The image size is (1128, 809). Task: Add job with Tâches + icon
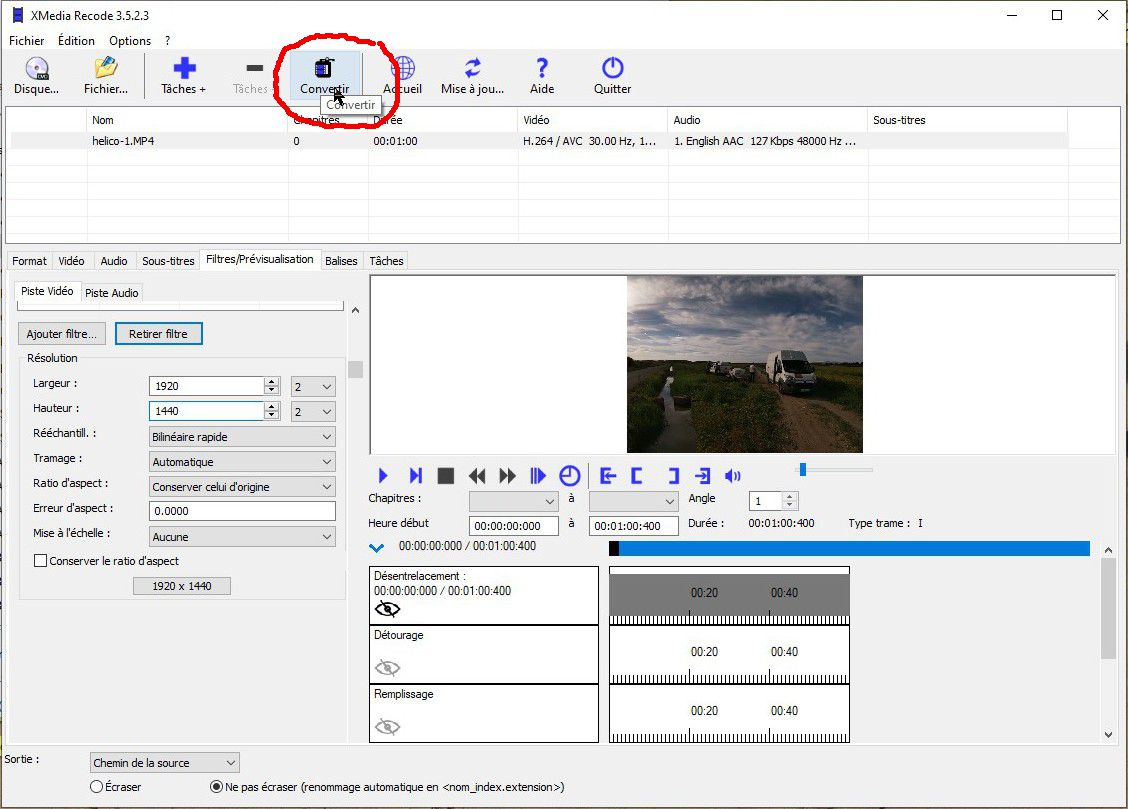pyautogui.click(x=183, y=76)
